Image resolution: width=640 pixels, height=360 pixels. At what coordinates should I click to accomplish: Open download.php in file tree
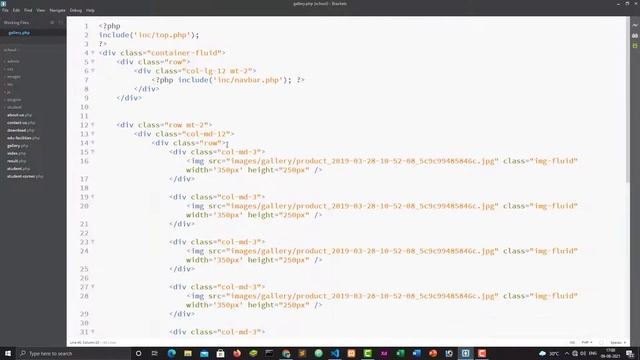tap(20, 131)
